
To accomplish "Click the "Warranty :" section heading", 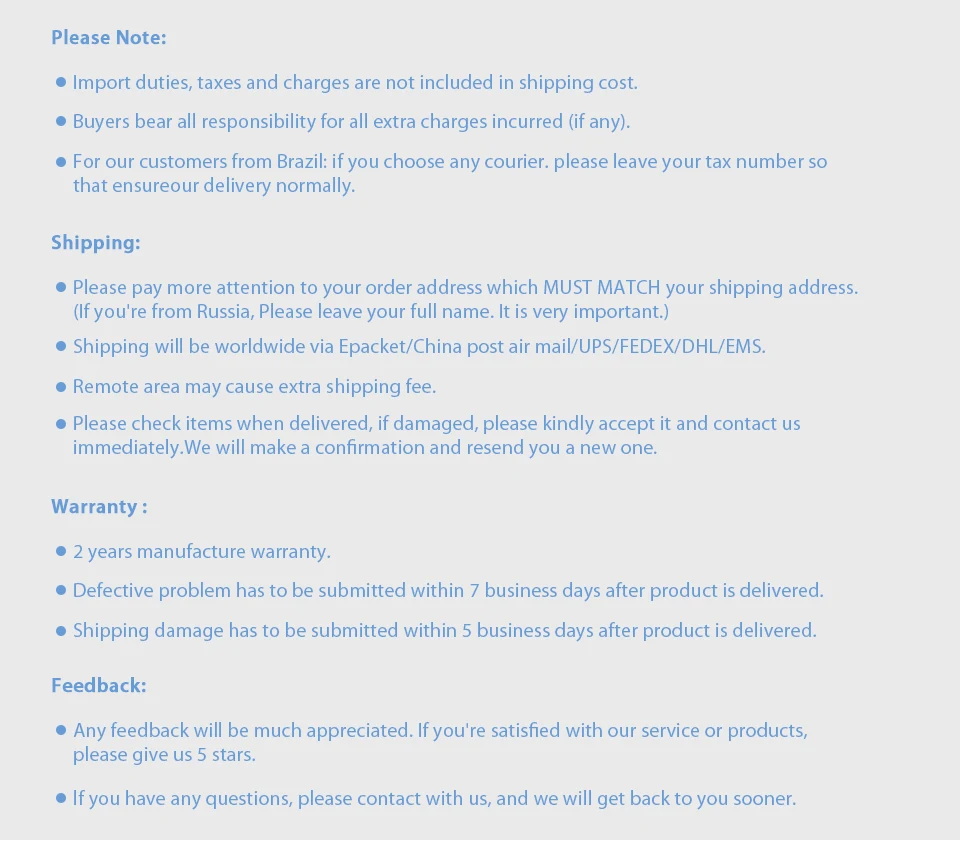I will tap(99, 507).
